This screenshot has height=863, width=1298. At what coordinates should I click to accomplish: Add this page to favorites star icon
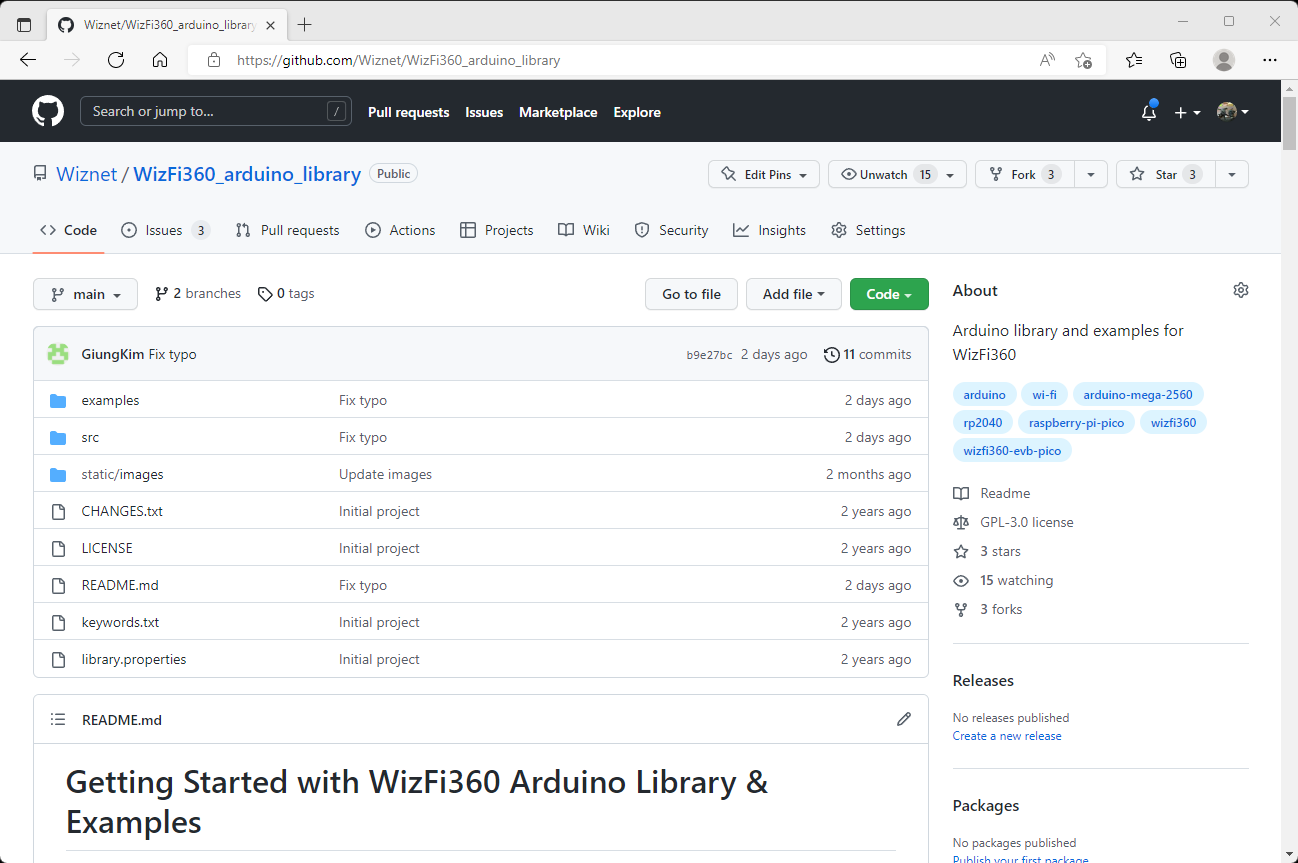click(x=1083, y=60)
